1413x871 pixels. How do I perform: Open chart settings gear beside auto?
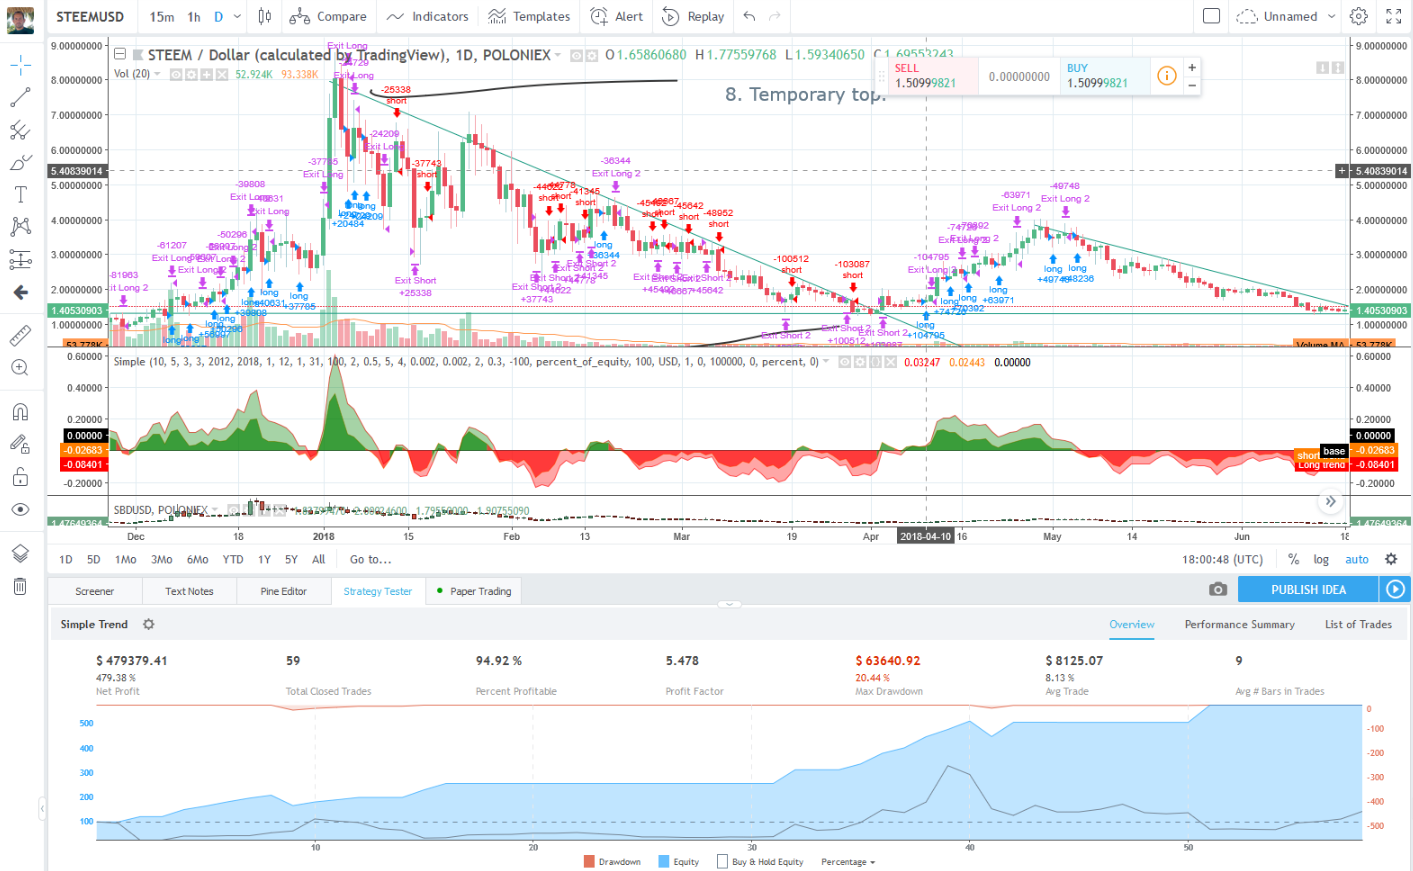pyautogui.click(x=1391, y=560)
